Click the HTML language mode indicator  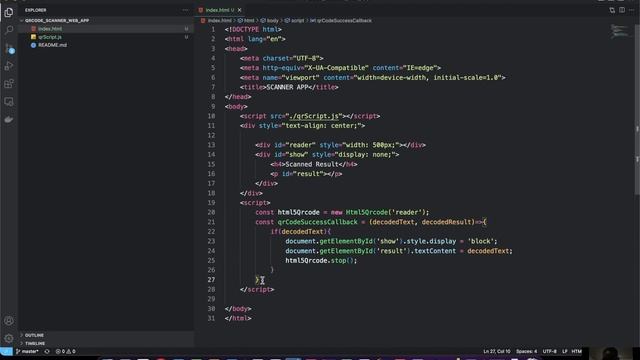[x=576, y=351]
